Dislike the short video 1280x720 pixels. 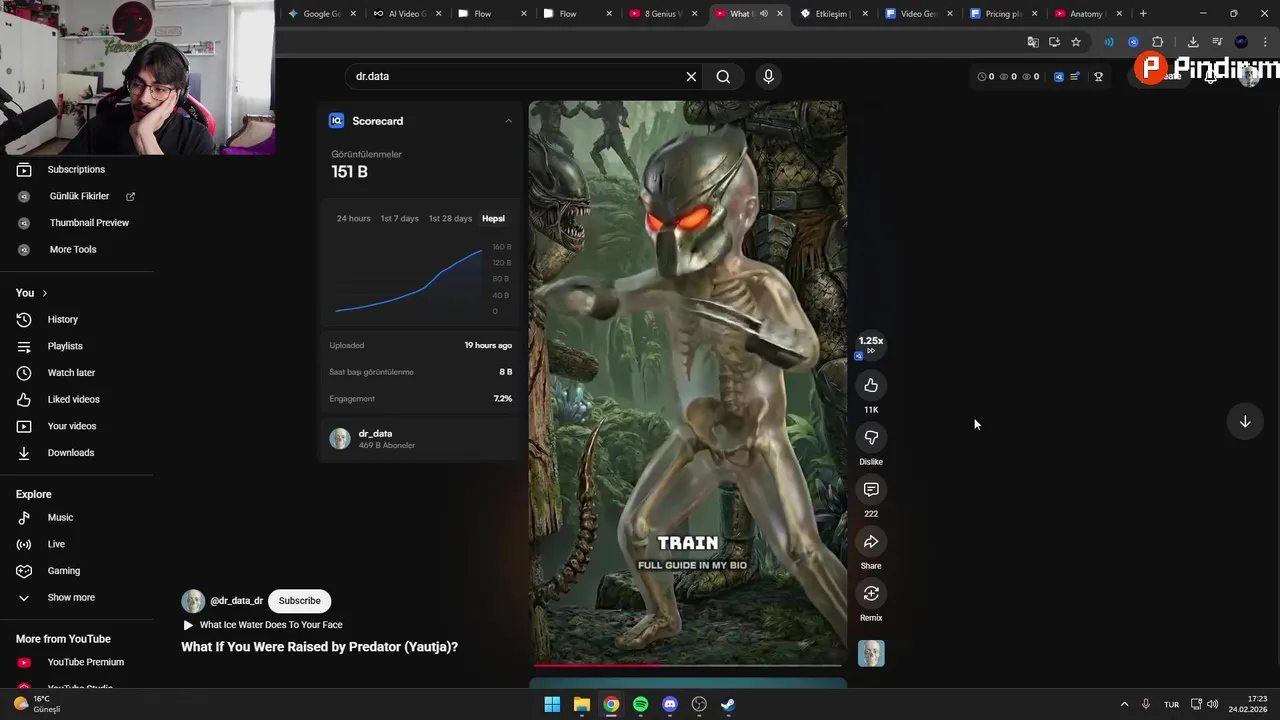(871, 438)
